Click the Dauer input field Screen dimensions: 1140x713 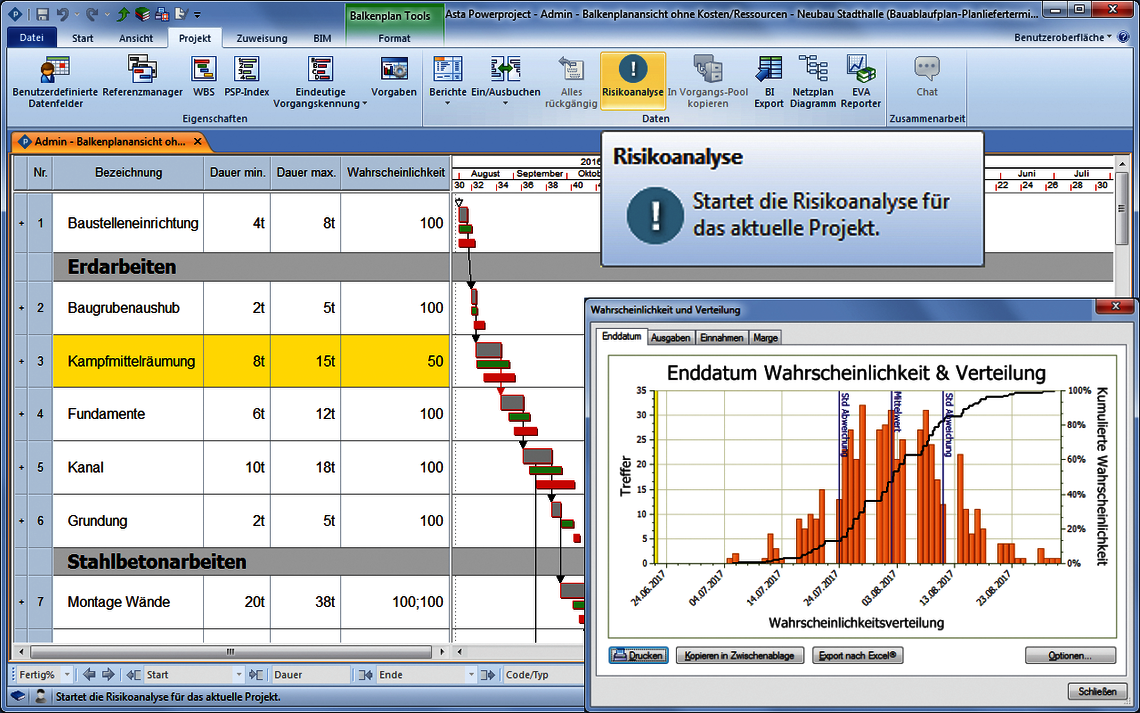click(x=310, y=674)
